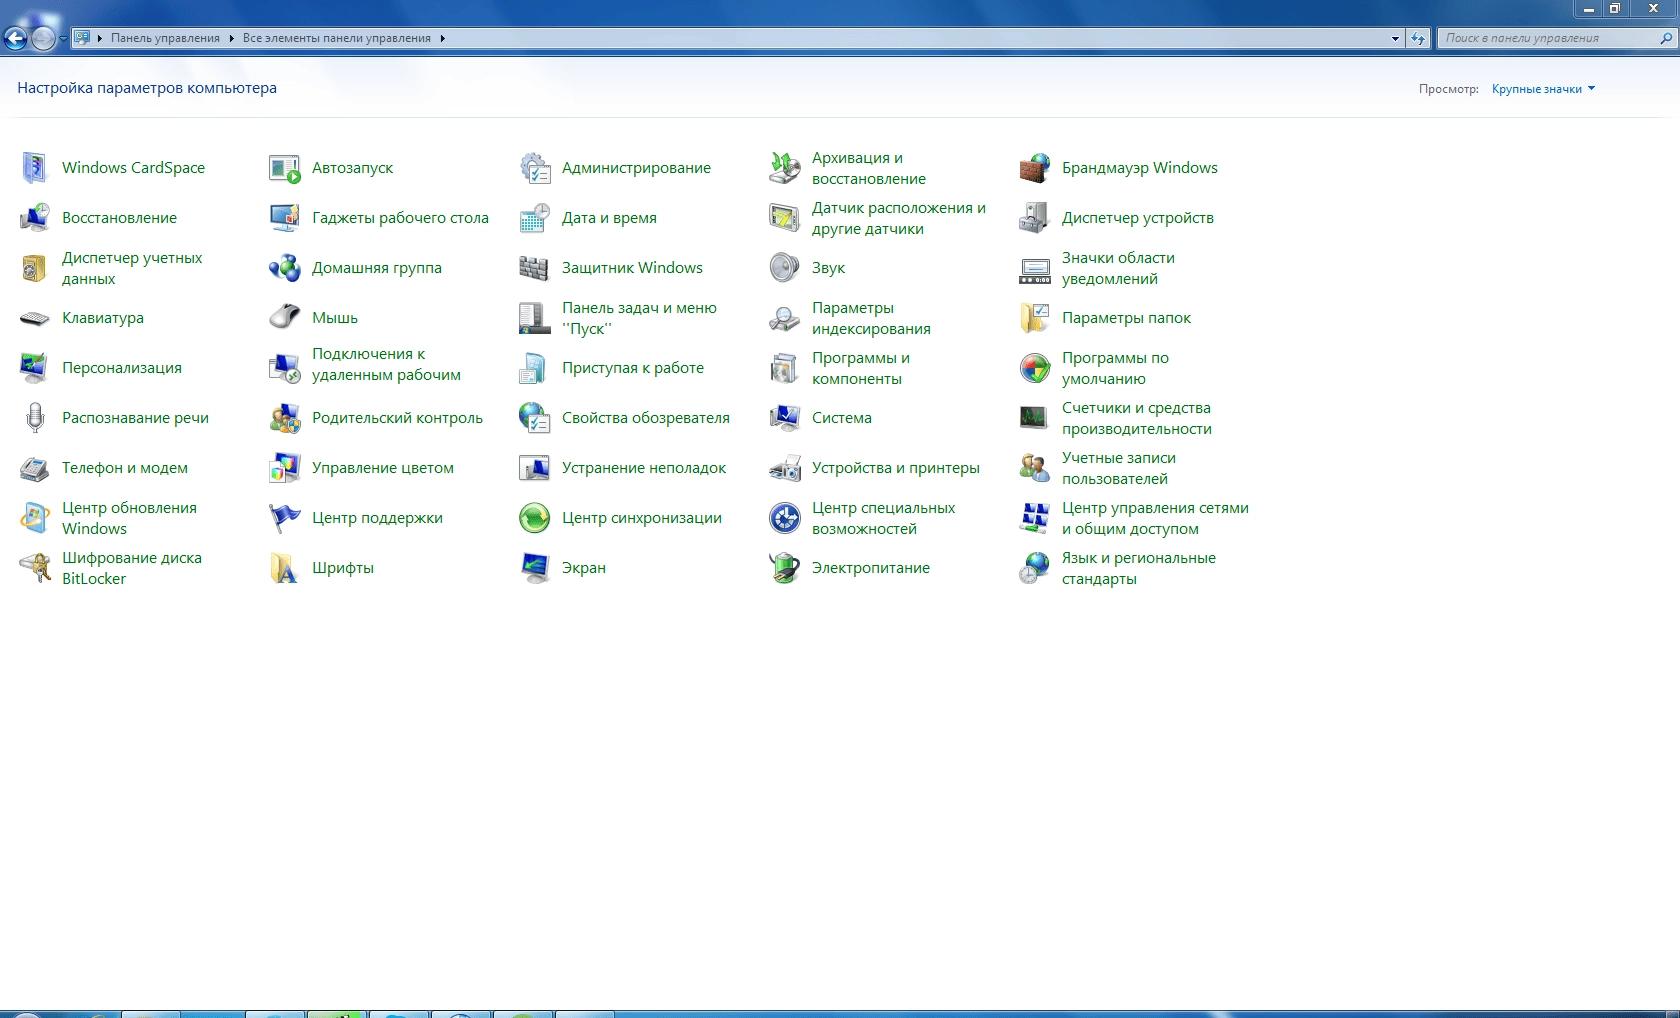The height and width of the screenshot is (1018, 1680).
Task: Expand arrow before Панель управления breadcrumb
Action: click(100, 38)
